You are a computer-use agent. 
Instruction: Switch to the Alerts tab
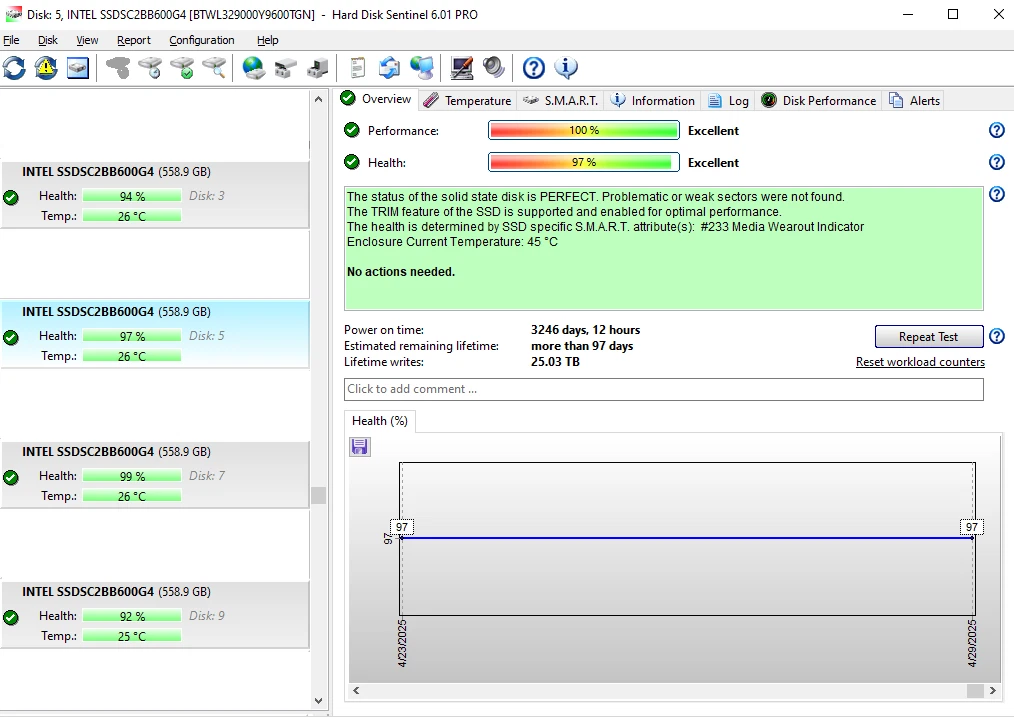(914, 101)
